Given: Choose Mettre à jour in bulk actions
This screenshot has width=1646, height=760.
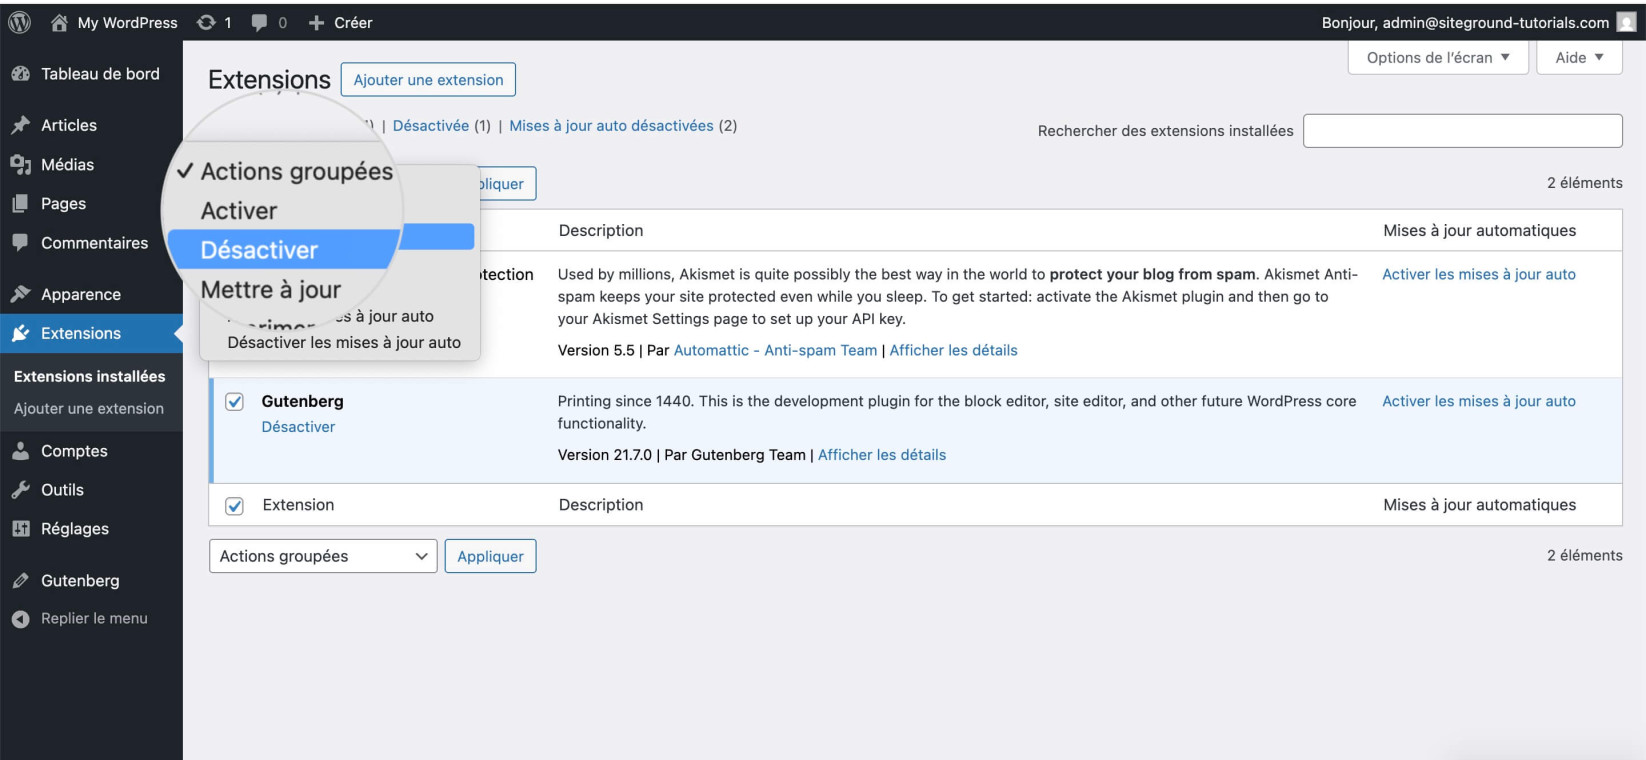Looking at the screenshot, I should pos(271,290).
